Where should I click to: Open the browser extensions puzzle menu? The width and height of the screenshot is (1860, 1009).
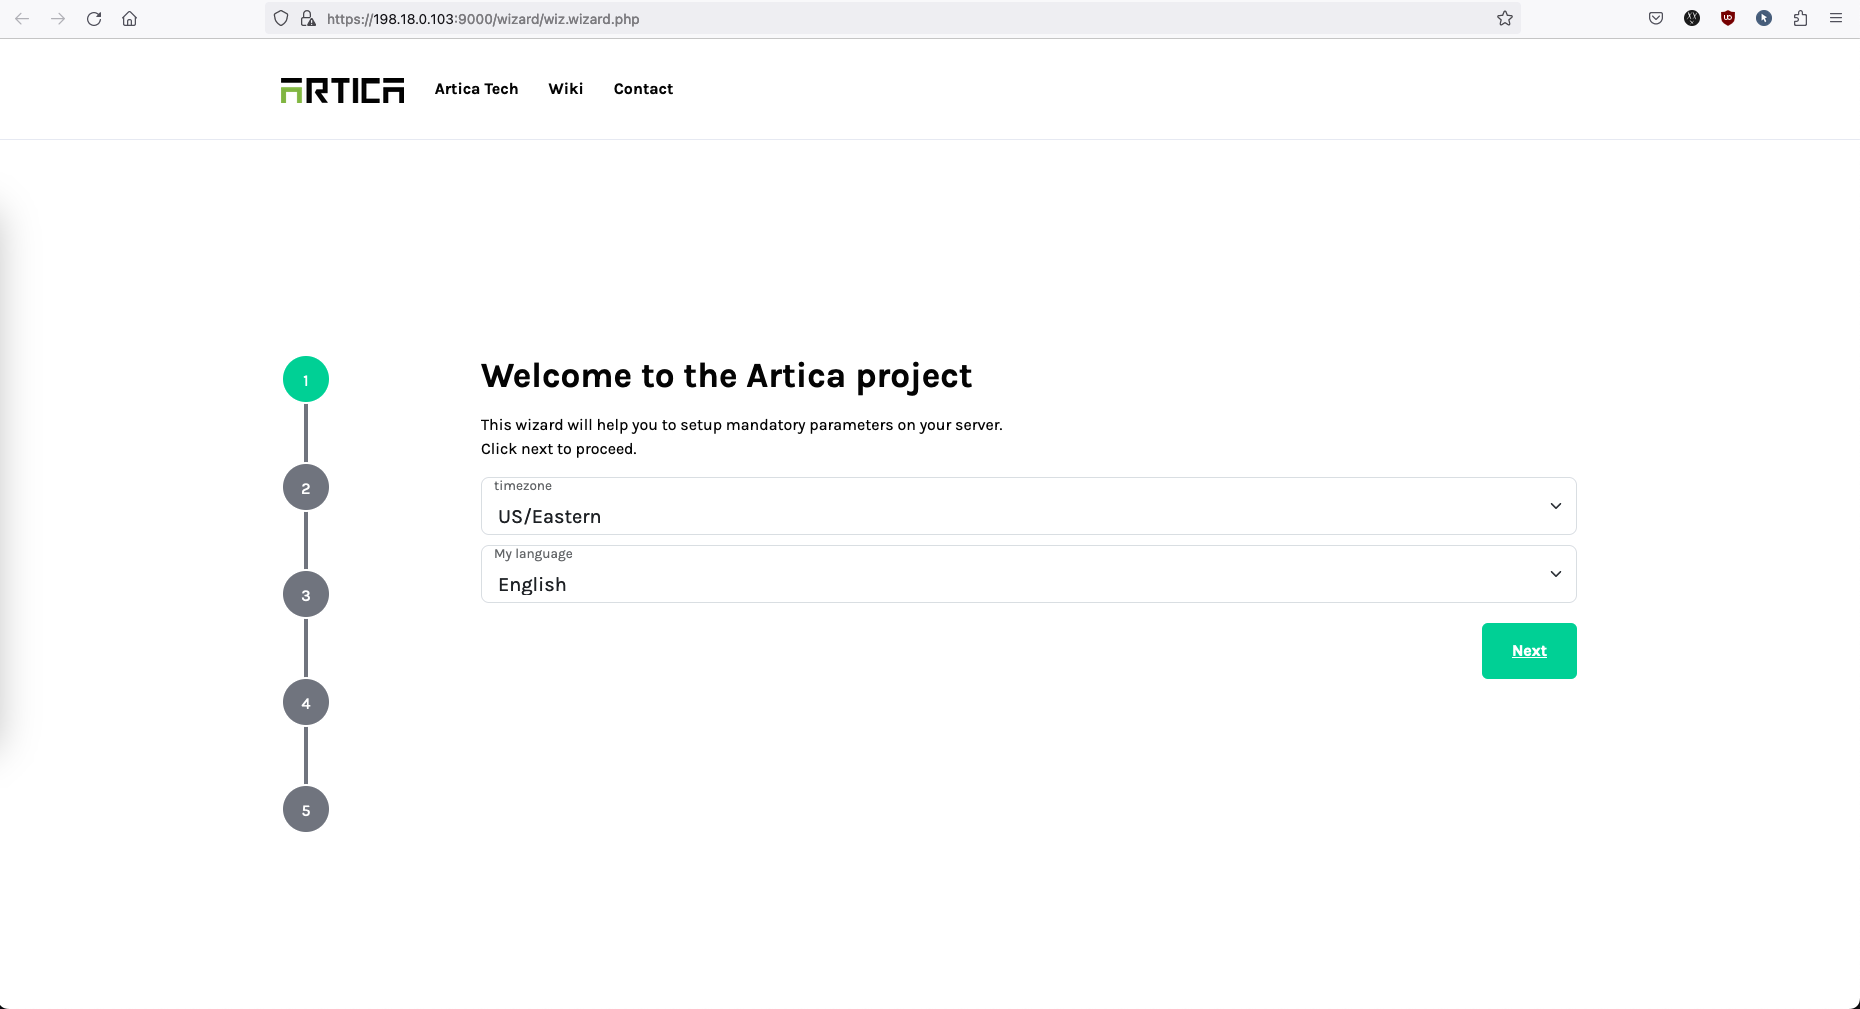pyautogui.click(x=1800, y=18)
